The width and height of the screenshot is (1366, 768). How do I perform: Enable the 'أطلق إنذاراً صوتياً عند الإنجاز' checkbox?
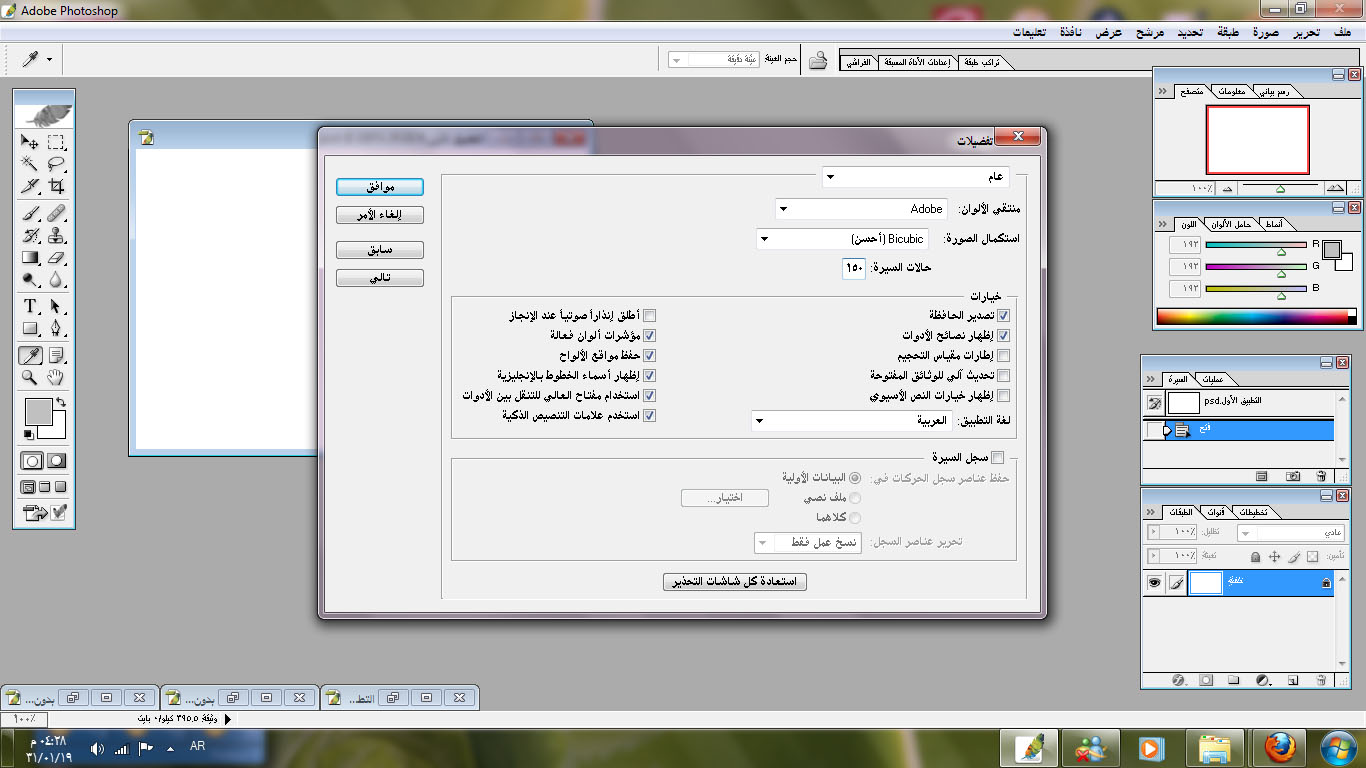650,316
